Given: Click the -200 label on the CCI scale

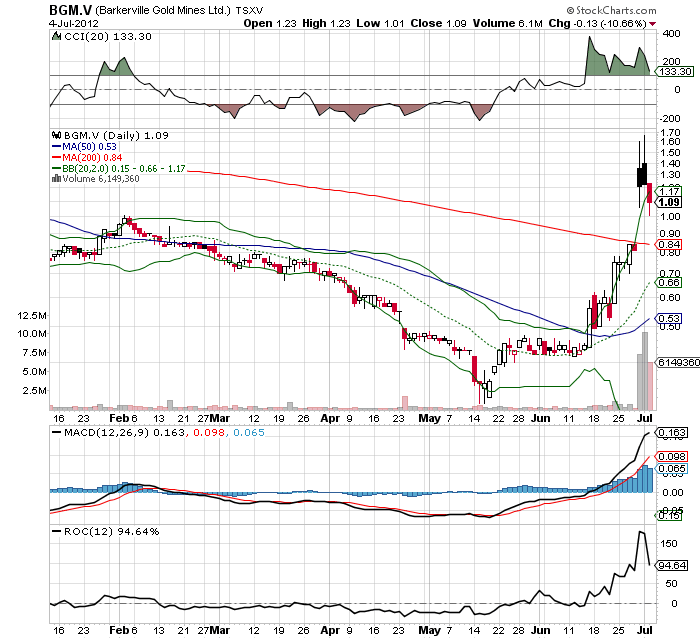Looking at the screenshot, I should 670,118.
